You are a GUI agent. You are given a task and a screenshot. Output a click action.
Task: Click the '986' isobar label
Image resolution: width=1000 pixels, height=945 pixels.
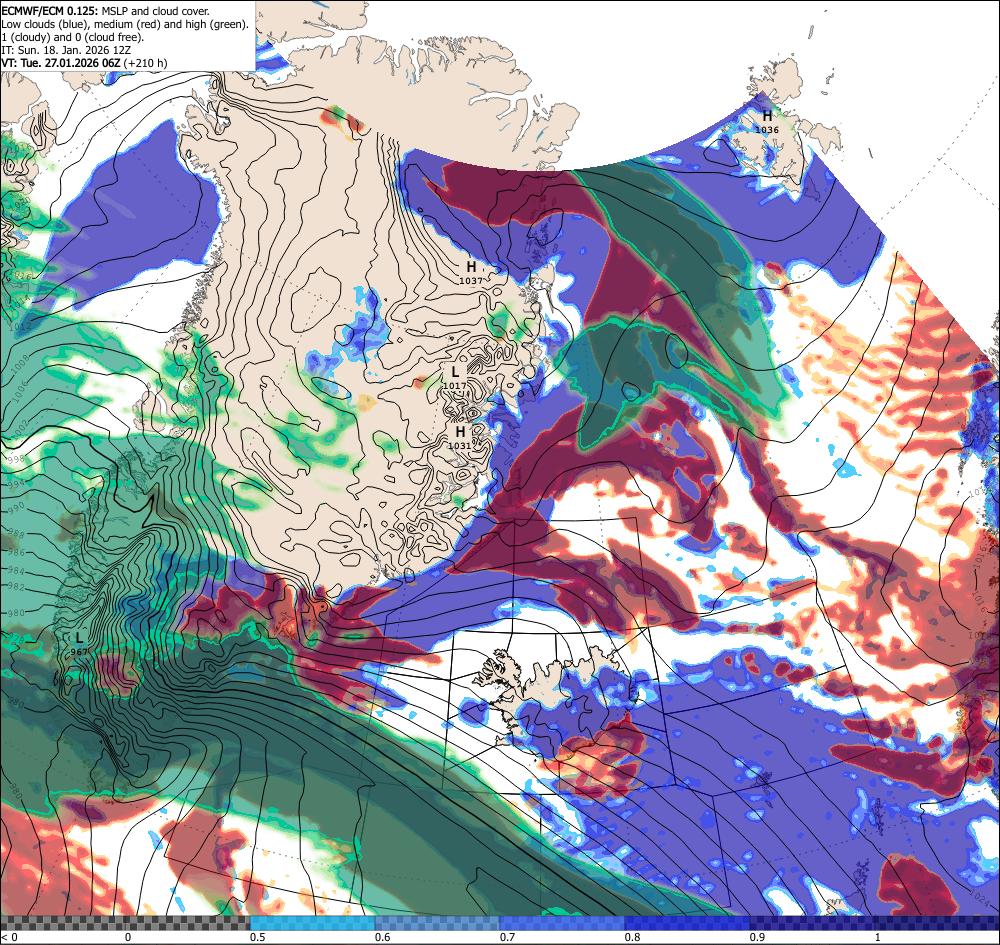[x=16, y=553]
